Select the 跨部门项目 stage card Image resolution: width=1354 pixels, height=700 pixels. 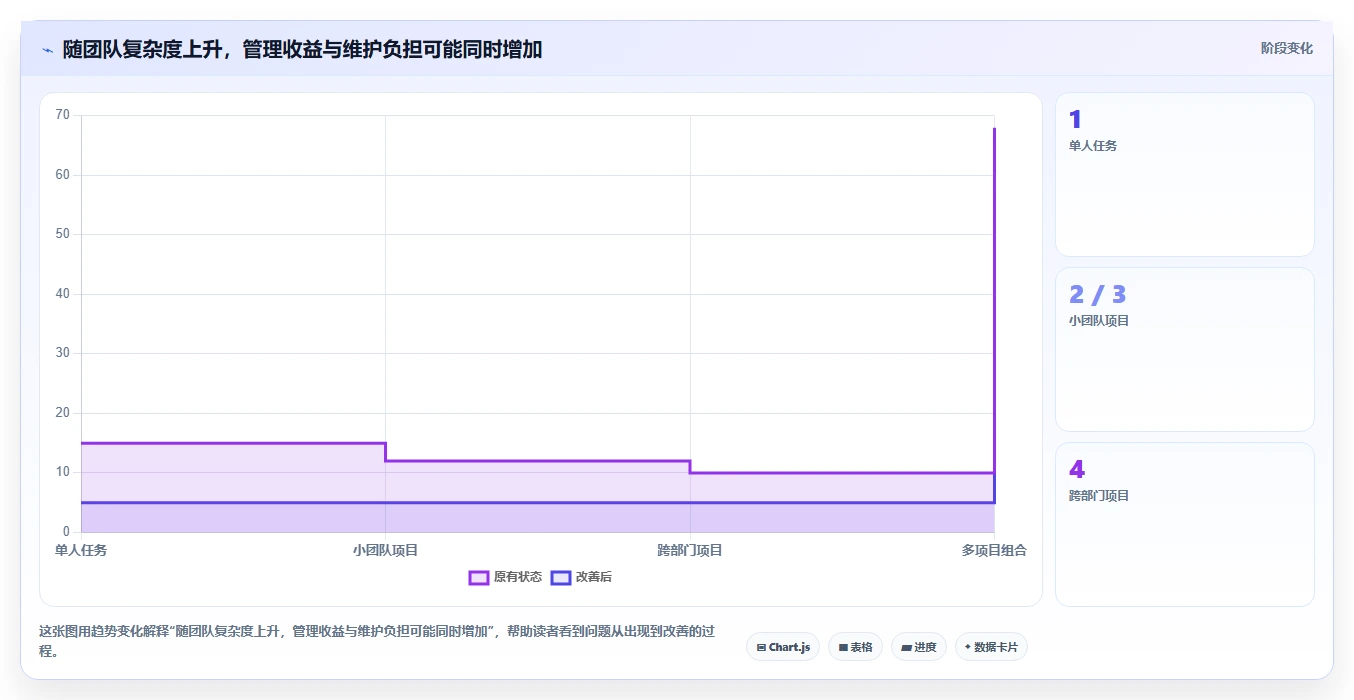(1184, 524)
